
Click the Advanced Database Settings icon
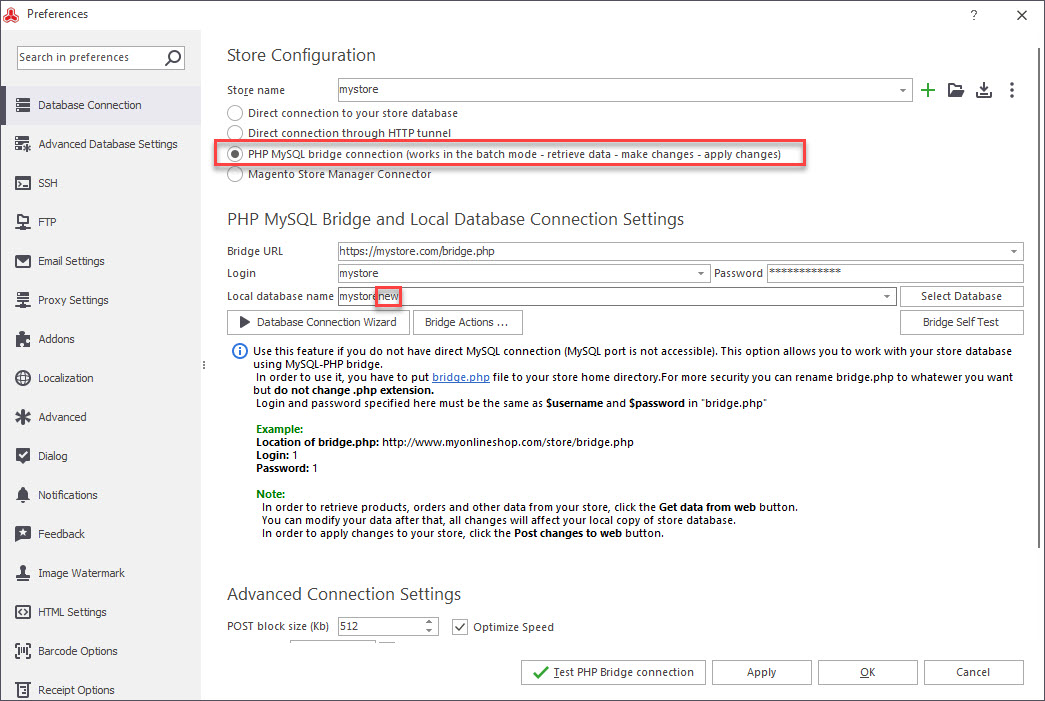(x=23, y=144)
